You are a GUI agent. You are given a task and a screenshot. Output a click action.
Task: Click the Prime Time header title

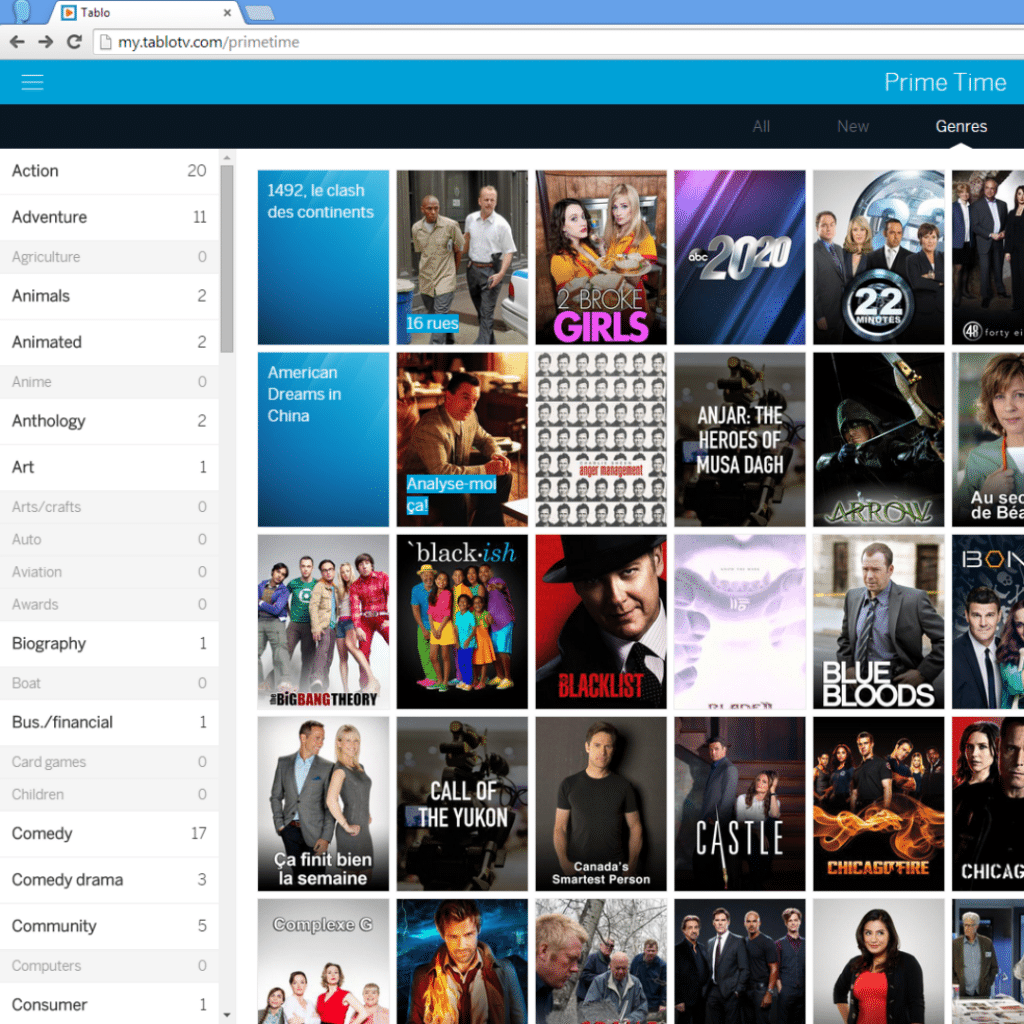(945, 82)
